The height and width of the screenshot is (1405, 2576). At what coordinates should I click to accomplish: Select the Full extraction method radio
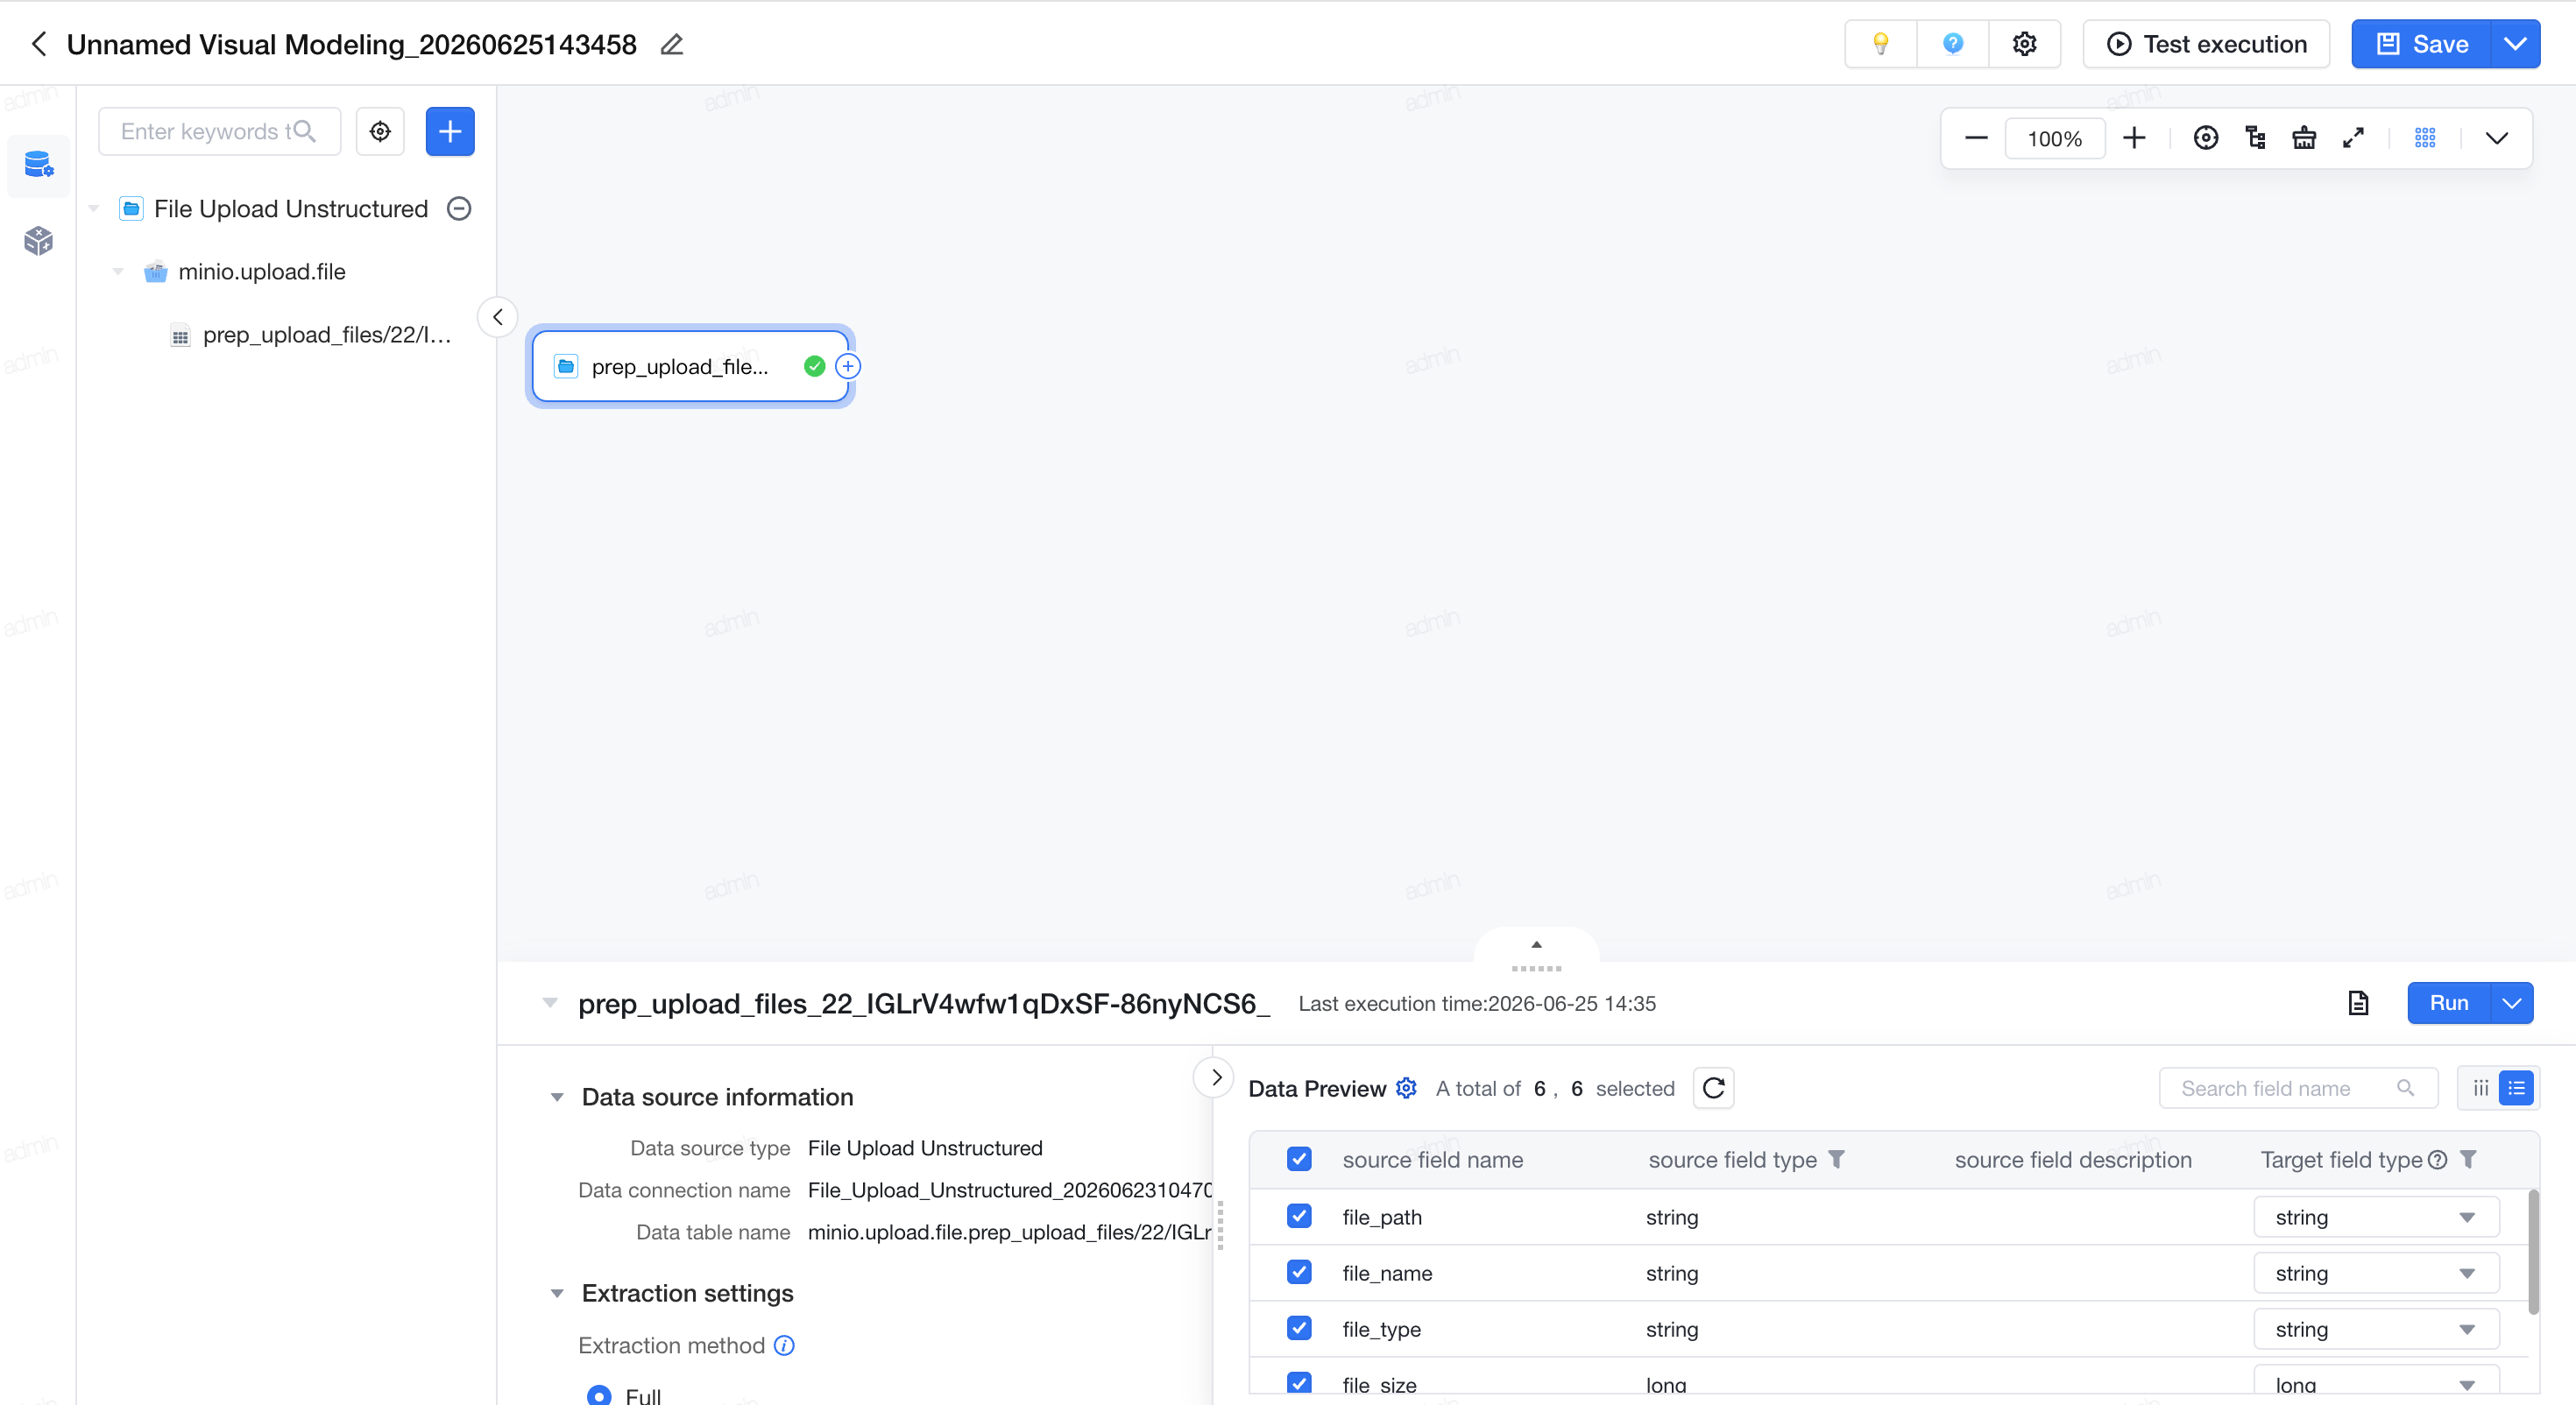[x=599, y=1395]
